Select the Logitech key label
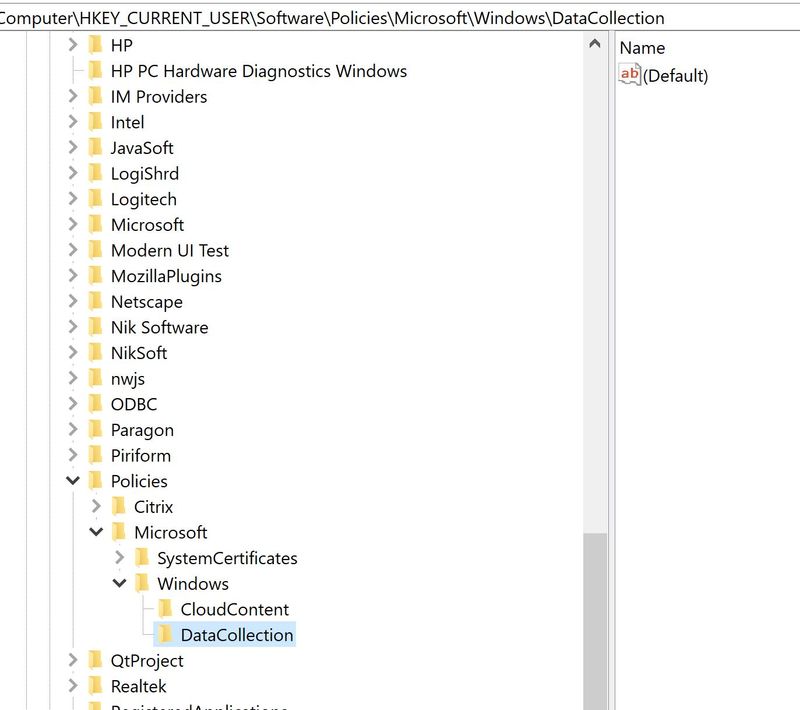Image resolution: width=800 pixels, height=710 pixels. tap(143, 199)
